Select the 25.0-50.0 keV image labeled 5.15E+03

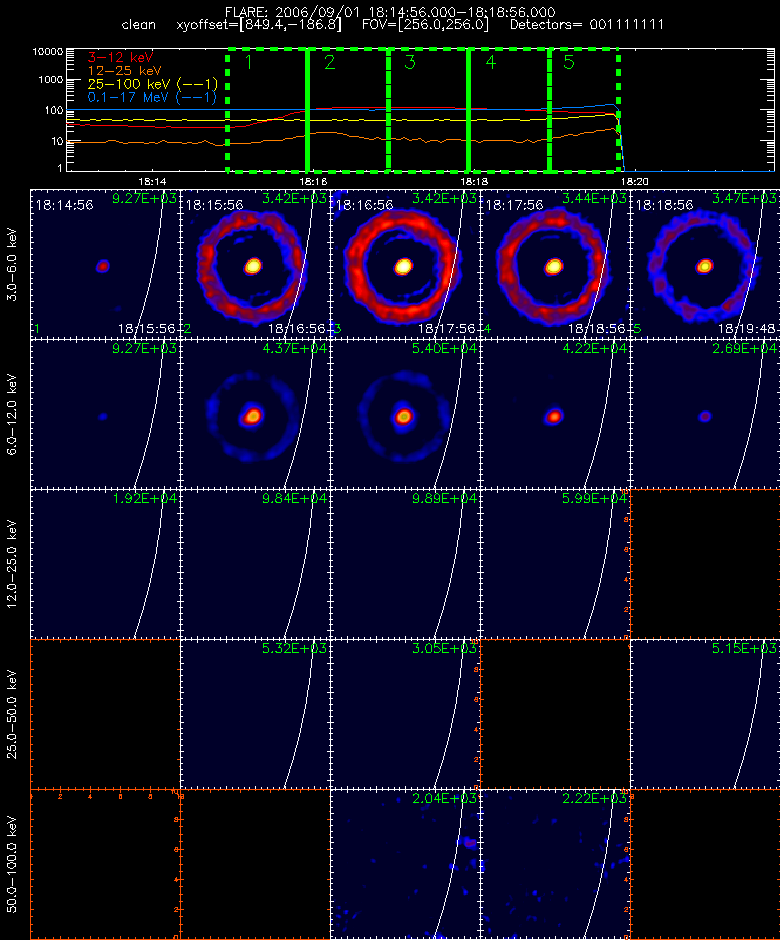click(x=705, y=714)
